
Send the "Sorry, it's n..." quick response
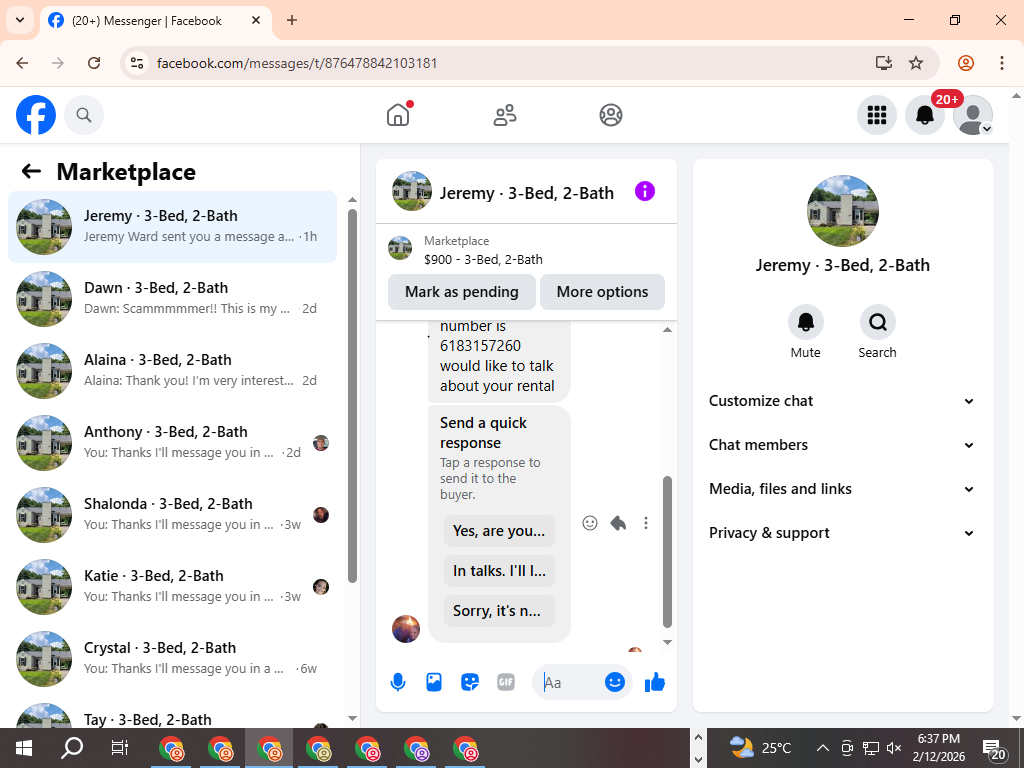(499, 611)
